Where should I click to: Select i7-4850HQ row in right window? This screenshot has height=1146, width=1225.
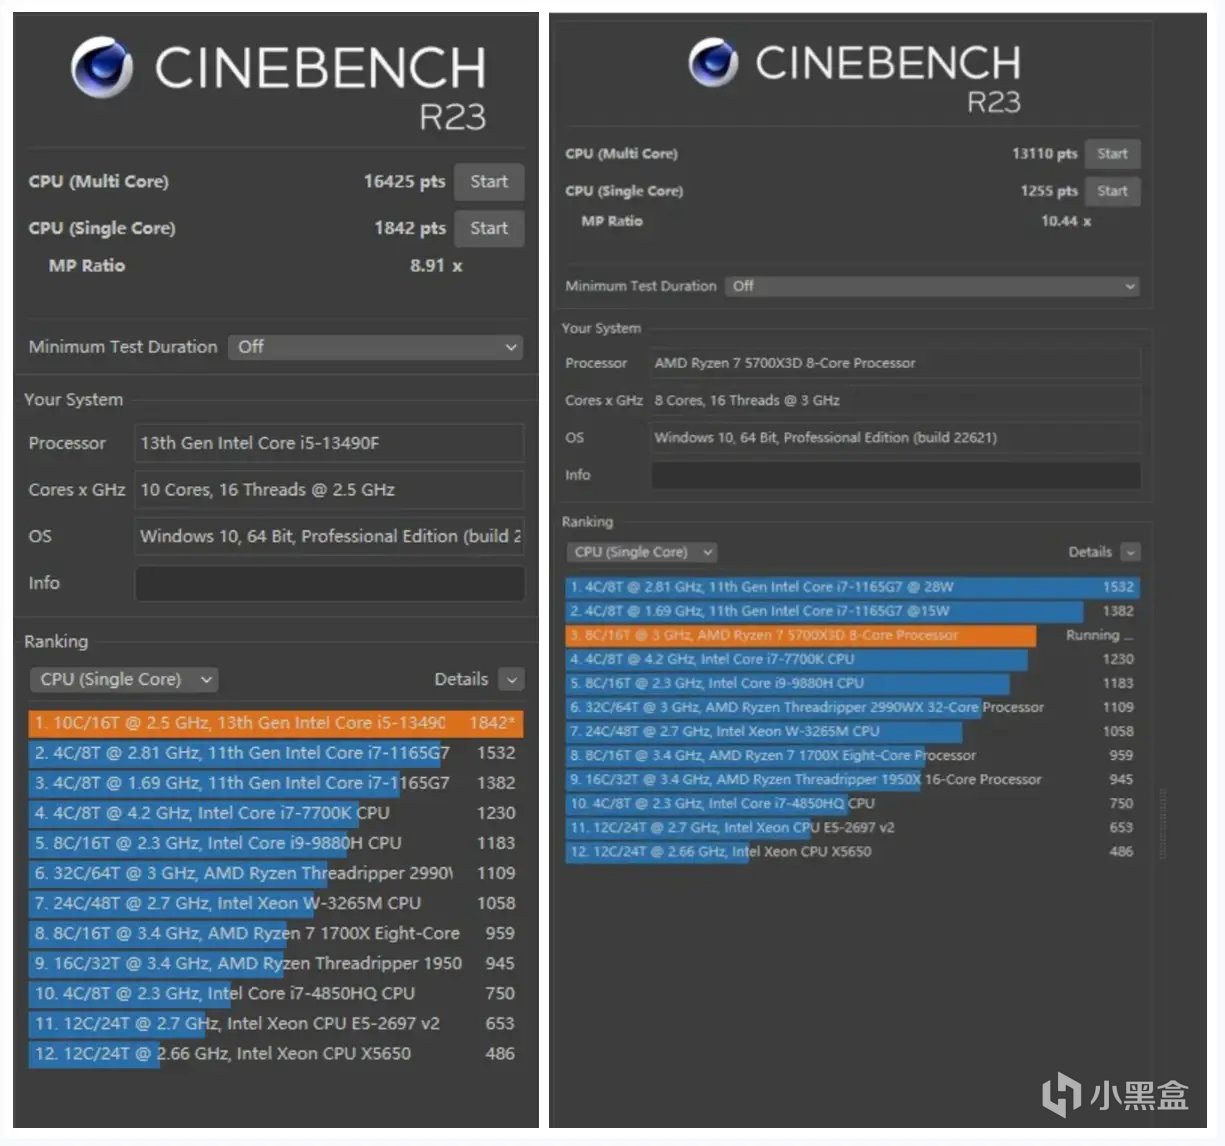[852, 803]
